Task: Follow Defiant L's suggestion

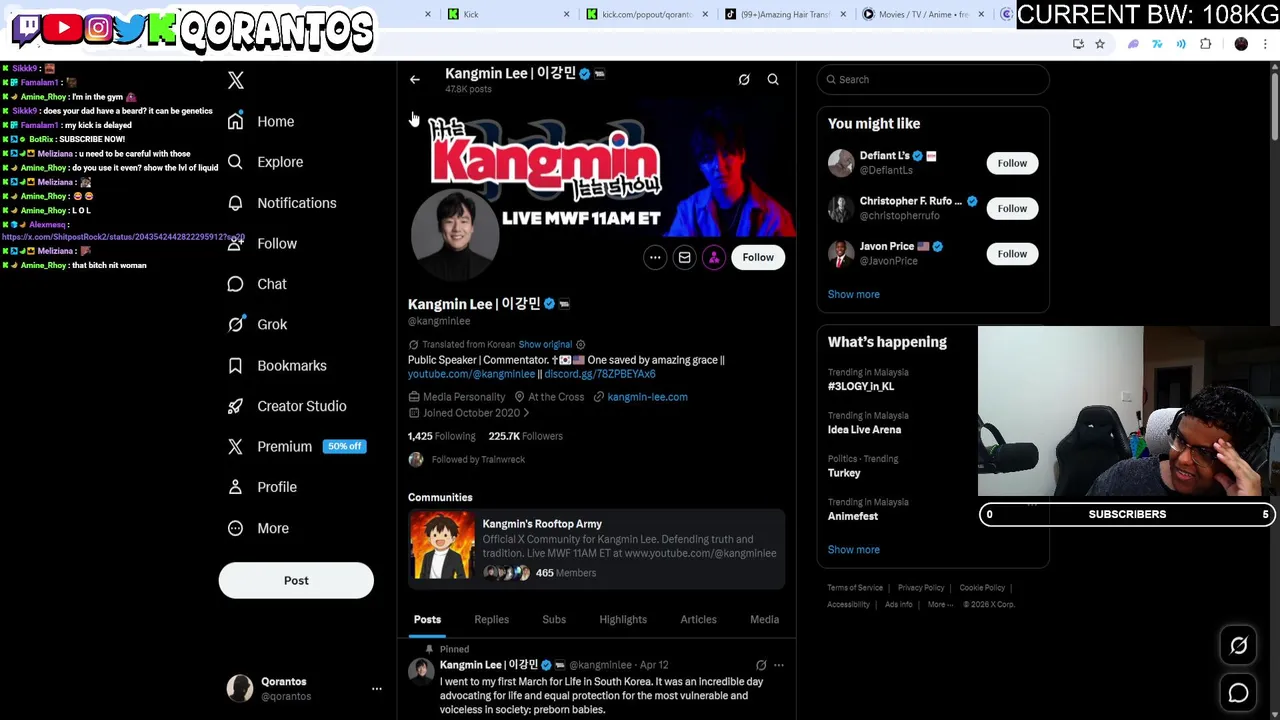Action: click(x=1012, y=163)
